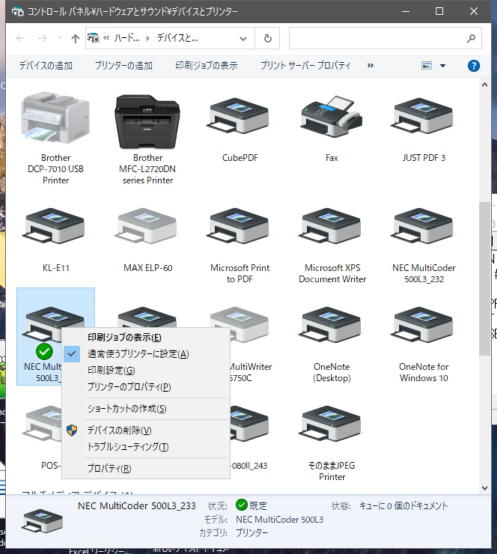Click the デバイスと… breadcrumb segment
The width and height of the screenshot is (497, 554).
point(177,38)
